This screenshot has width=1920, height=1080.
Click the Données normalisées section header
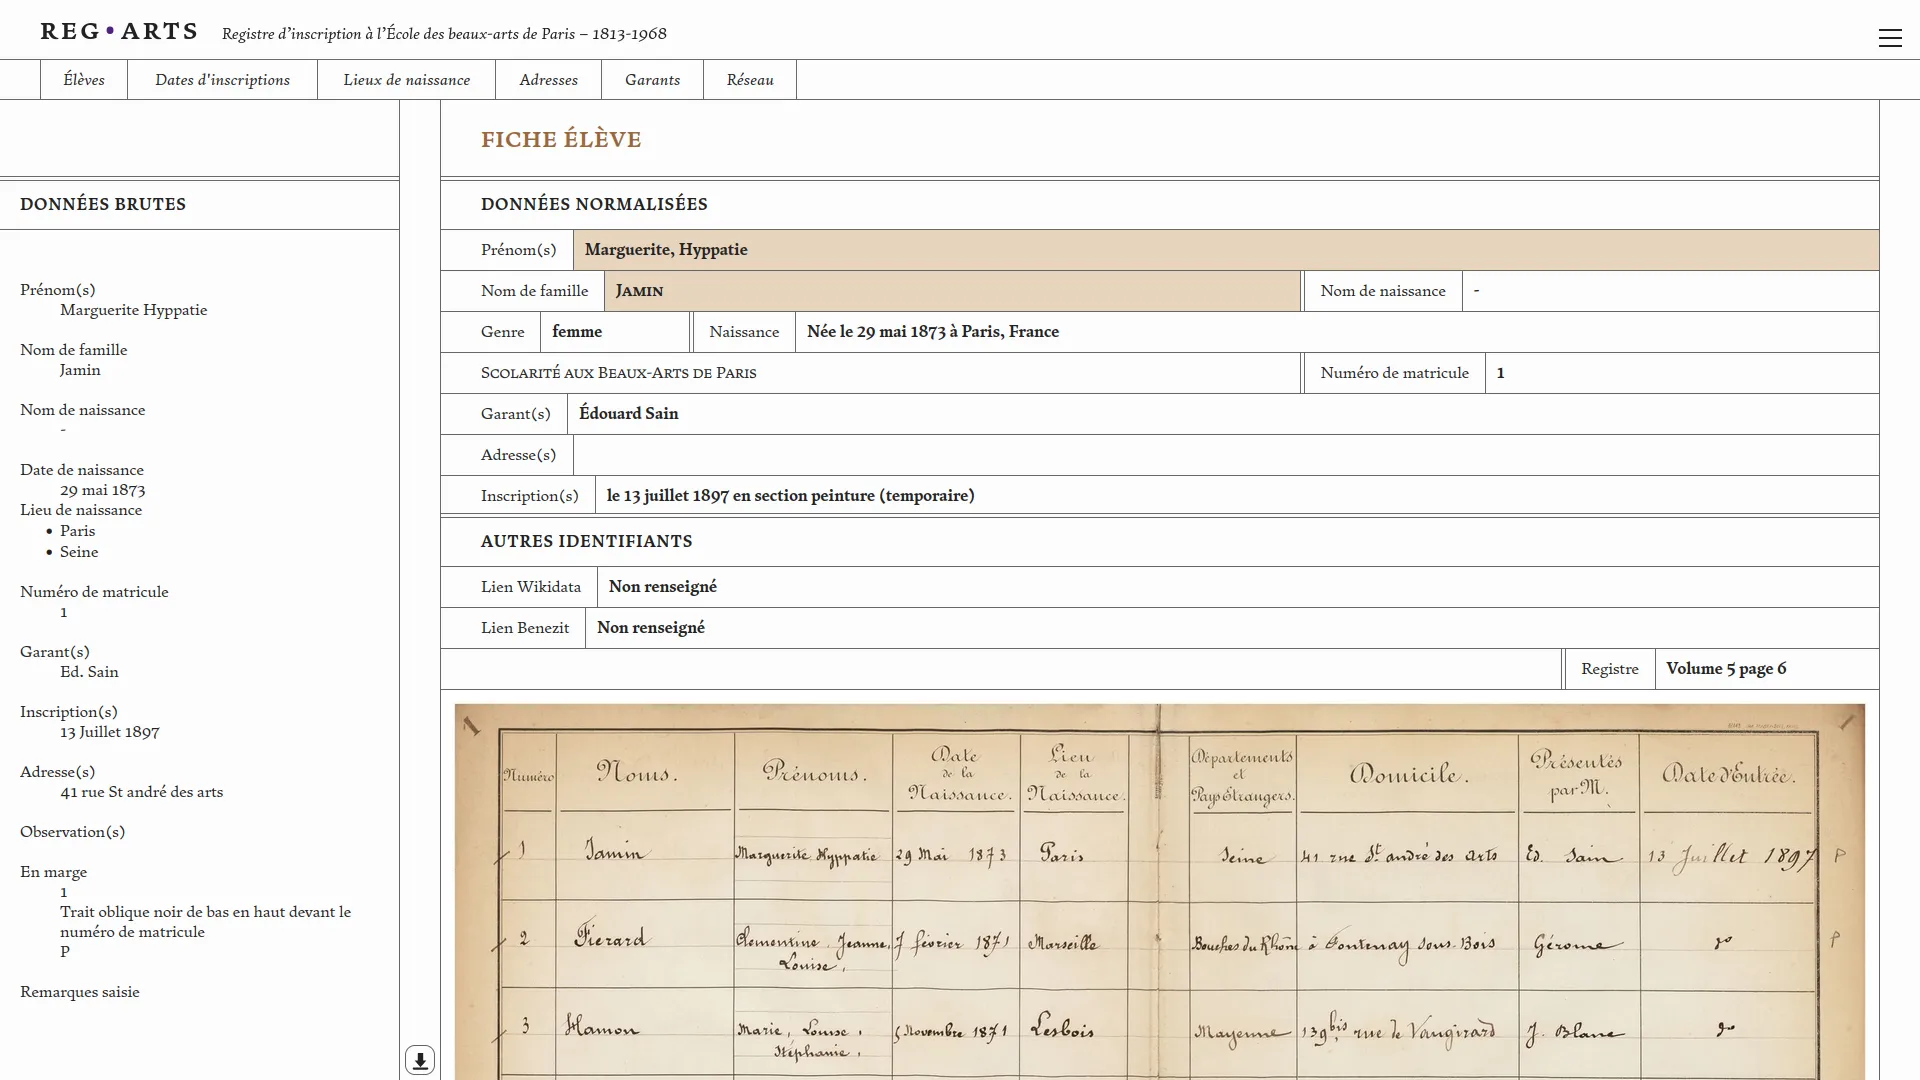594,204
